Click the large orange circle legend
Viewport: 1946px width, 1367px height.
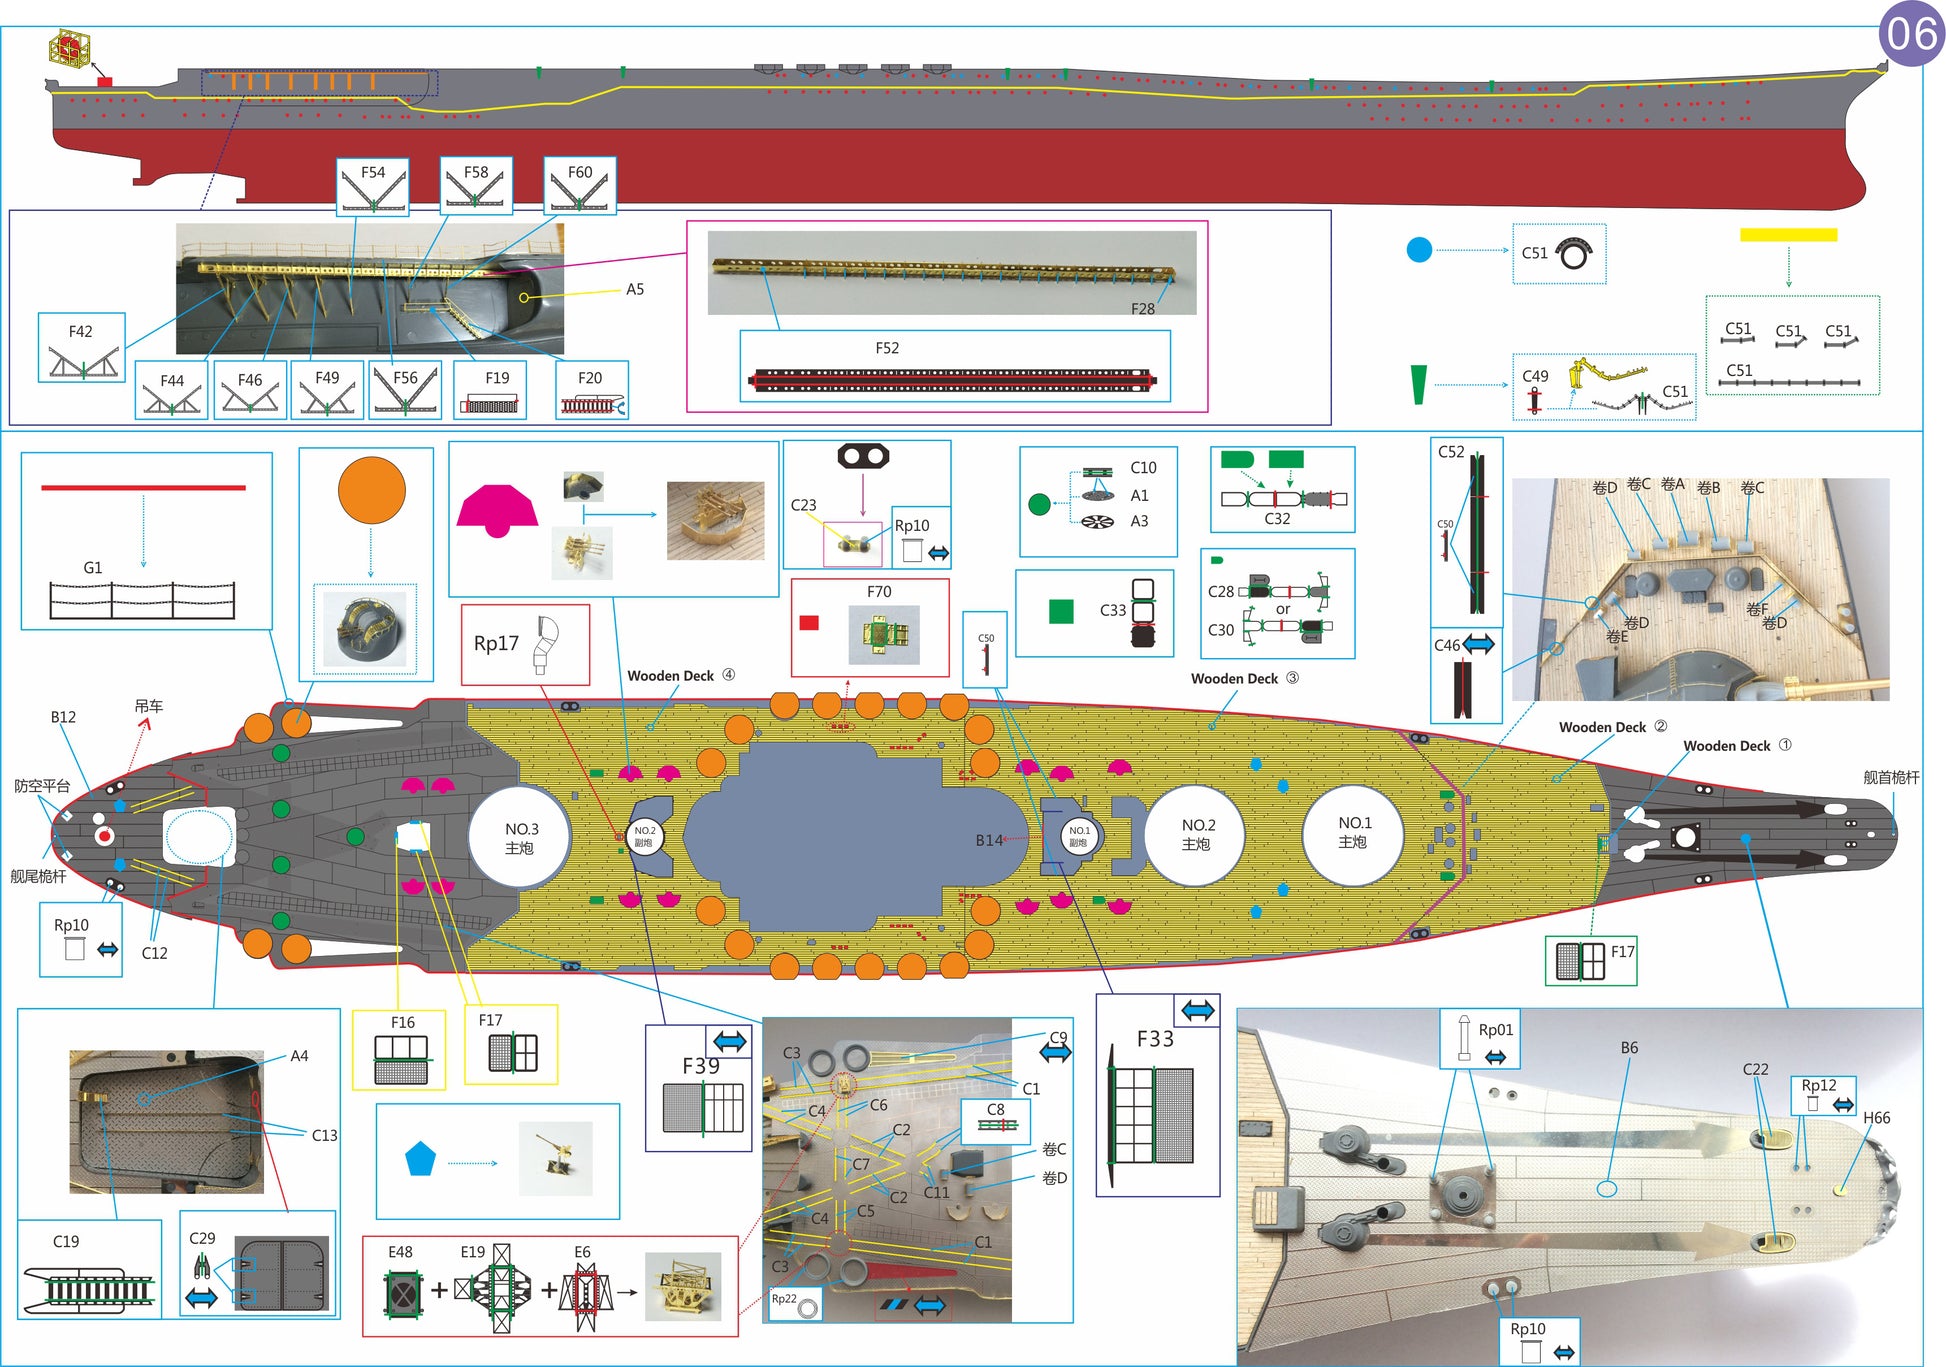coord(371,490)
